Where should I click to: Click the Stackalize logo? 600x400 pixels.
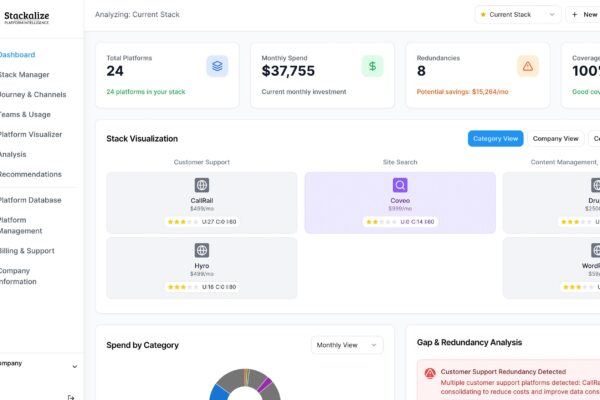[x=26, y=18]
